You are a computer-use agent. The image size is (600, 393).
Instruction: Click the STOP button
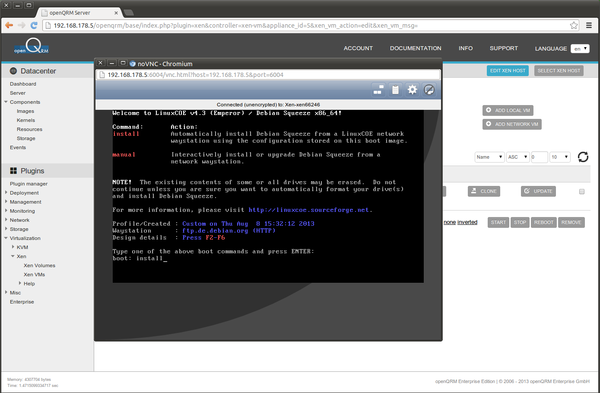[520, 222]
